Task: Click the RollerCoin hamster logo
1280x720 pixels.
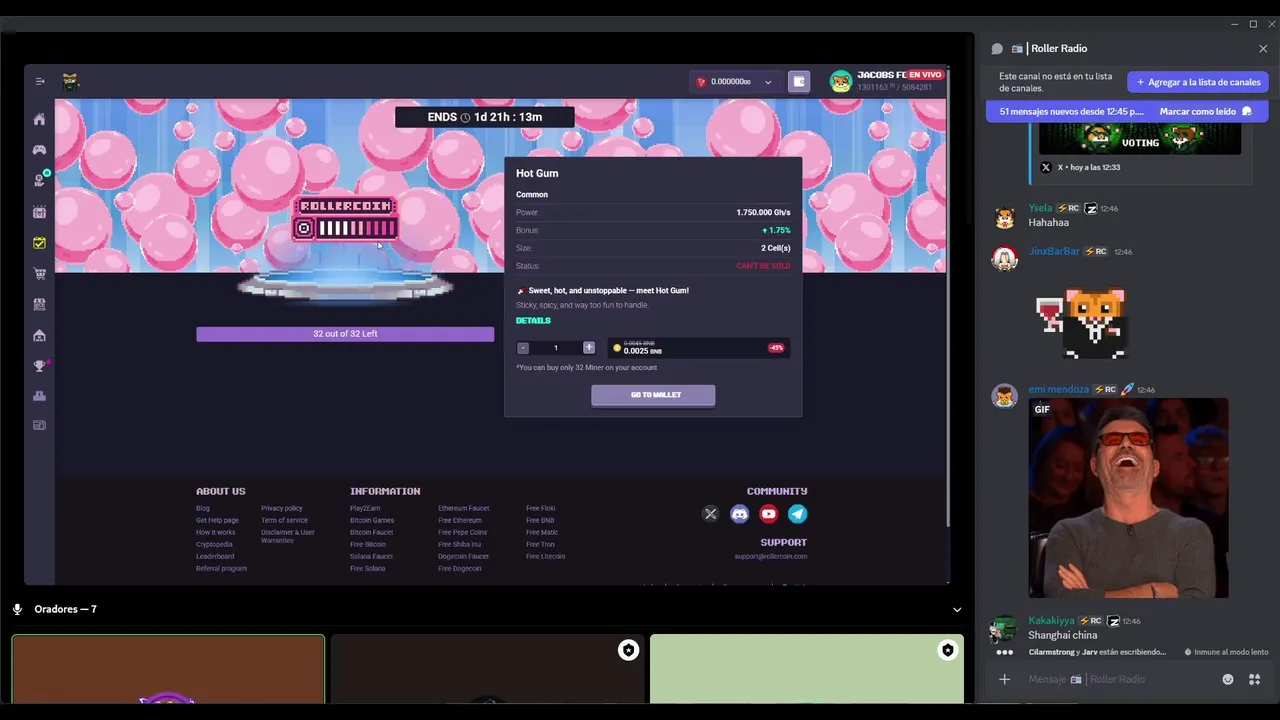Action: pos(71,82)
